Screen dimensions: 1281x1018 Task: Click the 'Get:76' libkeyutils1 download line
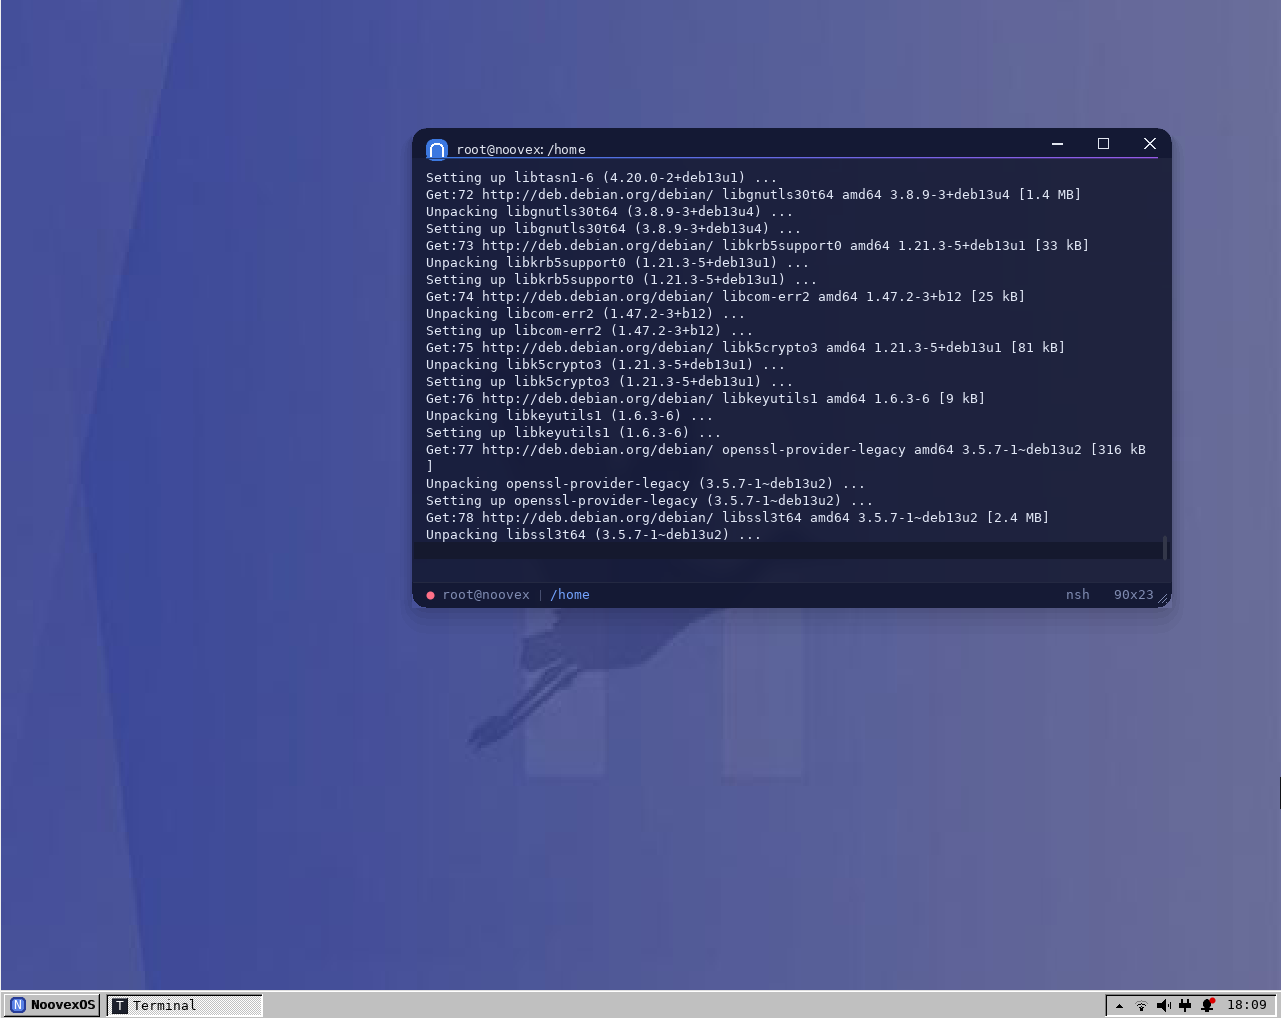point(705,399)
